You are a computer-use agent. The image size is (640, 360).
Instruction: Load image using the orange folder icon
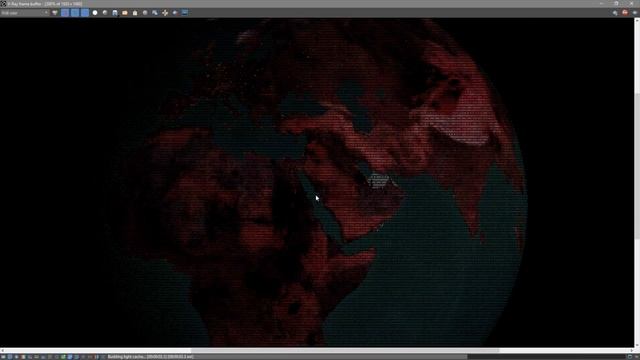(x=125, y=13)
